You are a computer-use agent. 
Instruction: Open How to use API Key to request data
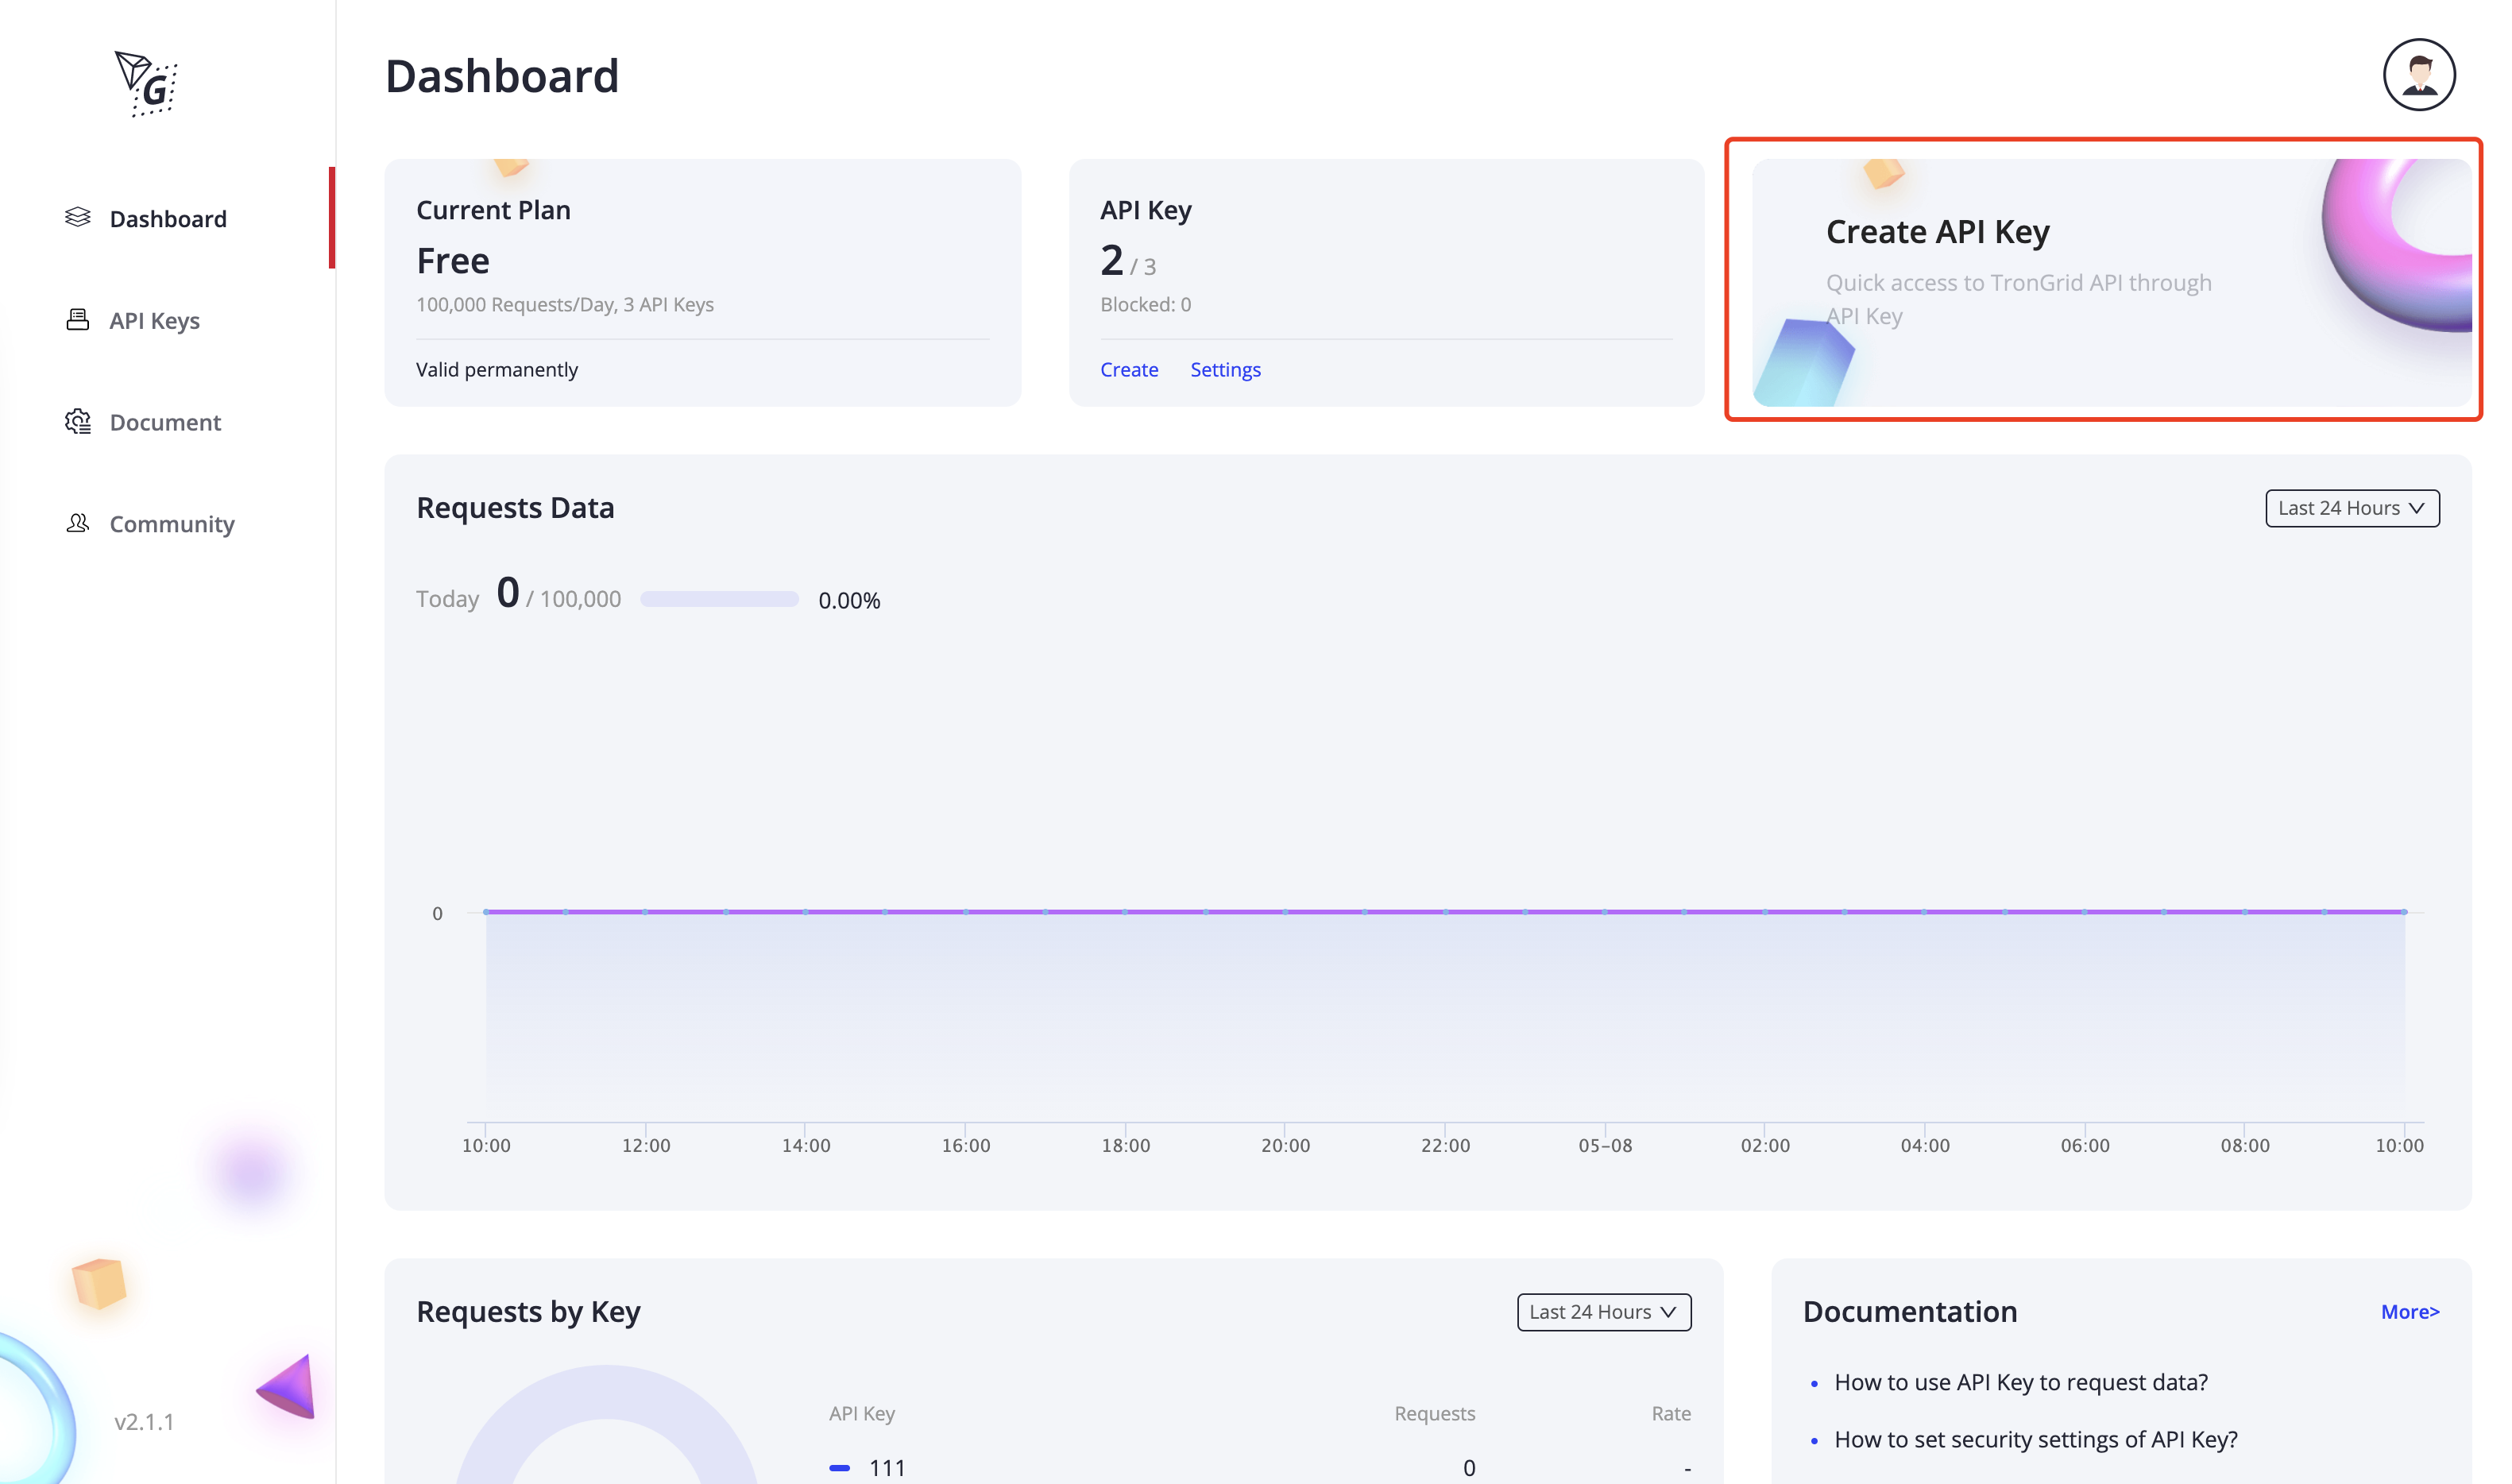tap(2020, 1381)
